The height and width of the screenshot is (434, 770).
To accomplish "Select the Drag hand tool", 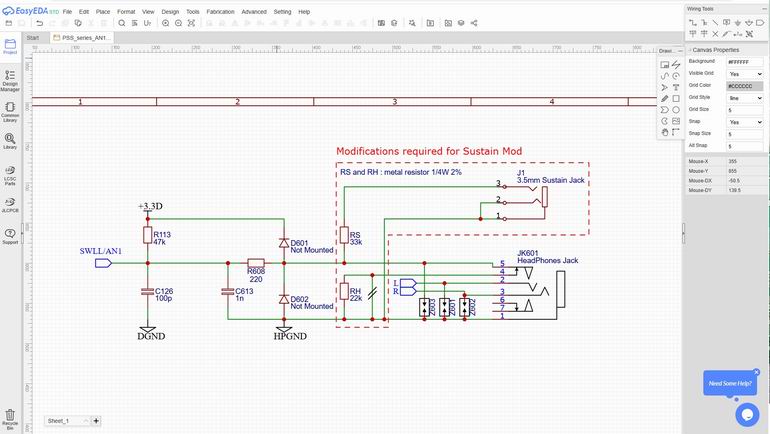I will coord(664,133).
